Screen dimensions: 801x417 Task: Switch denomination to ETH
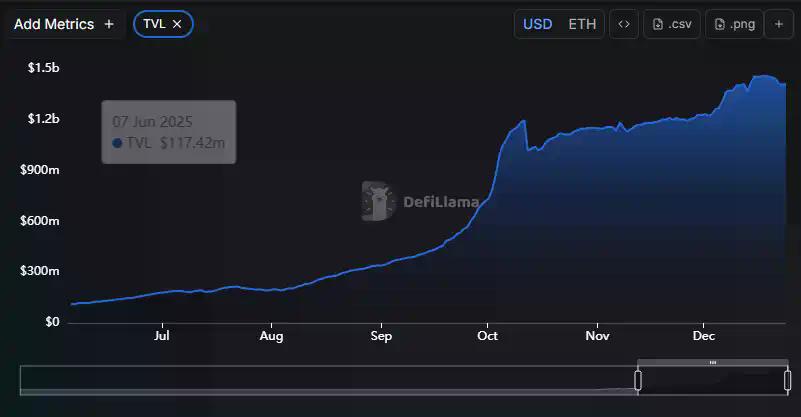582,24
